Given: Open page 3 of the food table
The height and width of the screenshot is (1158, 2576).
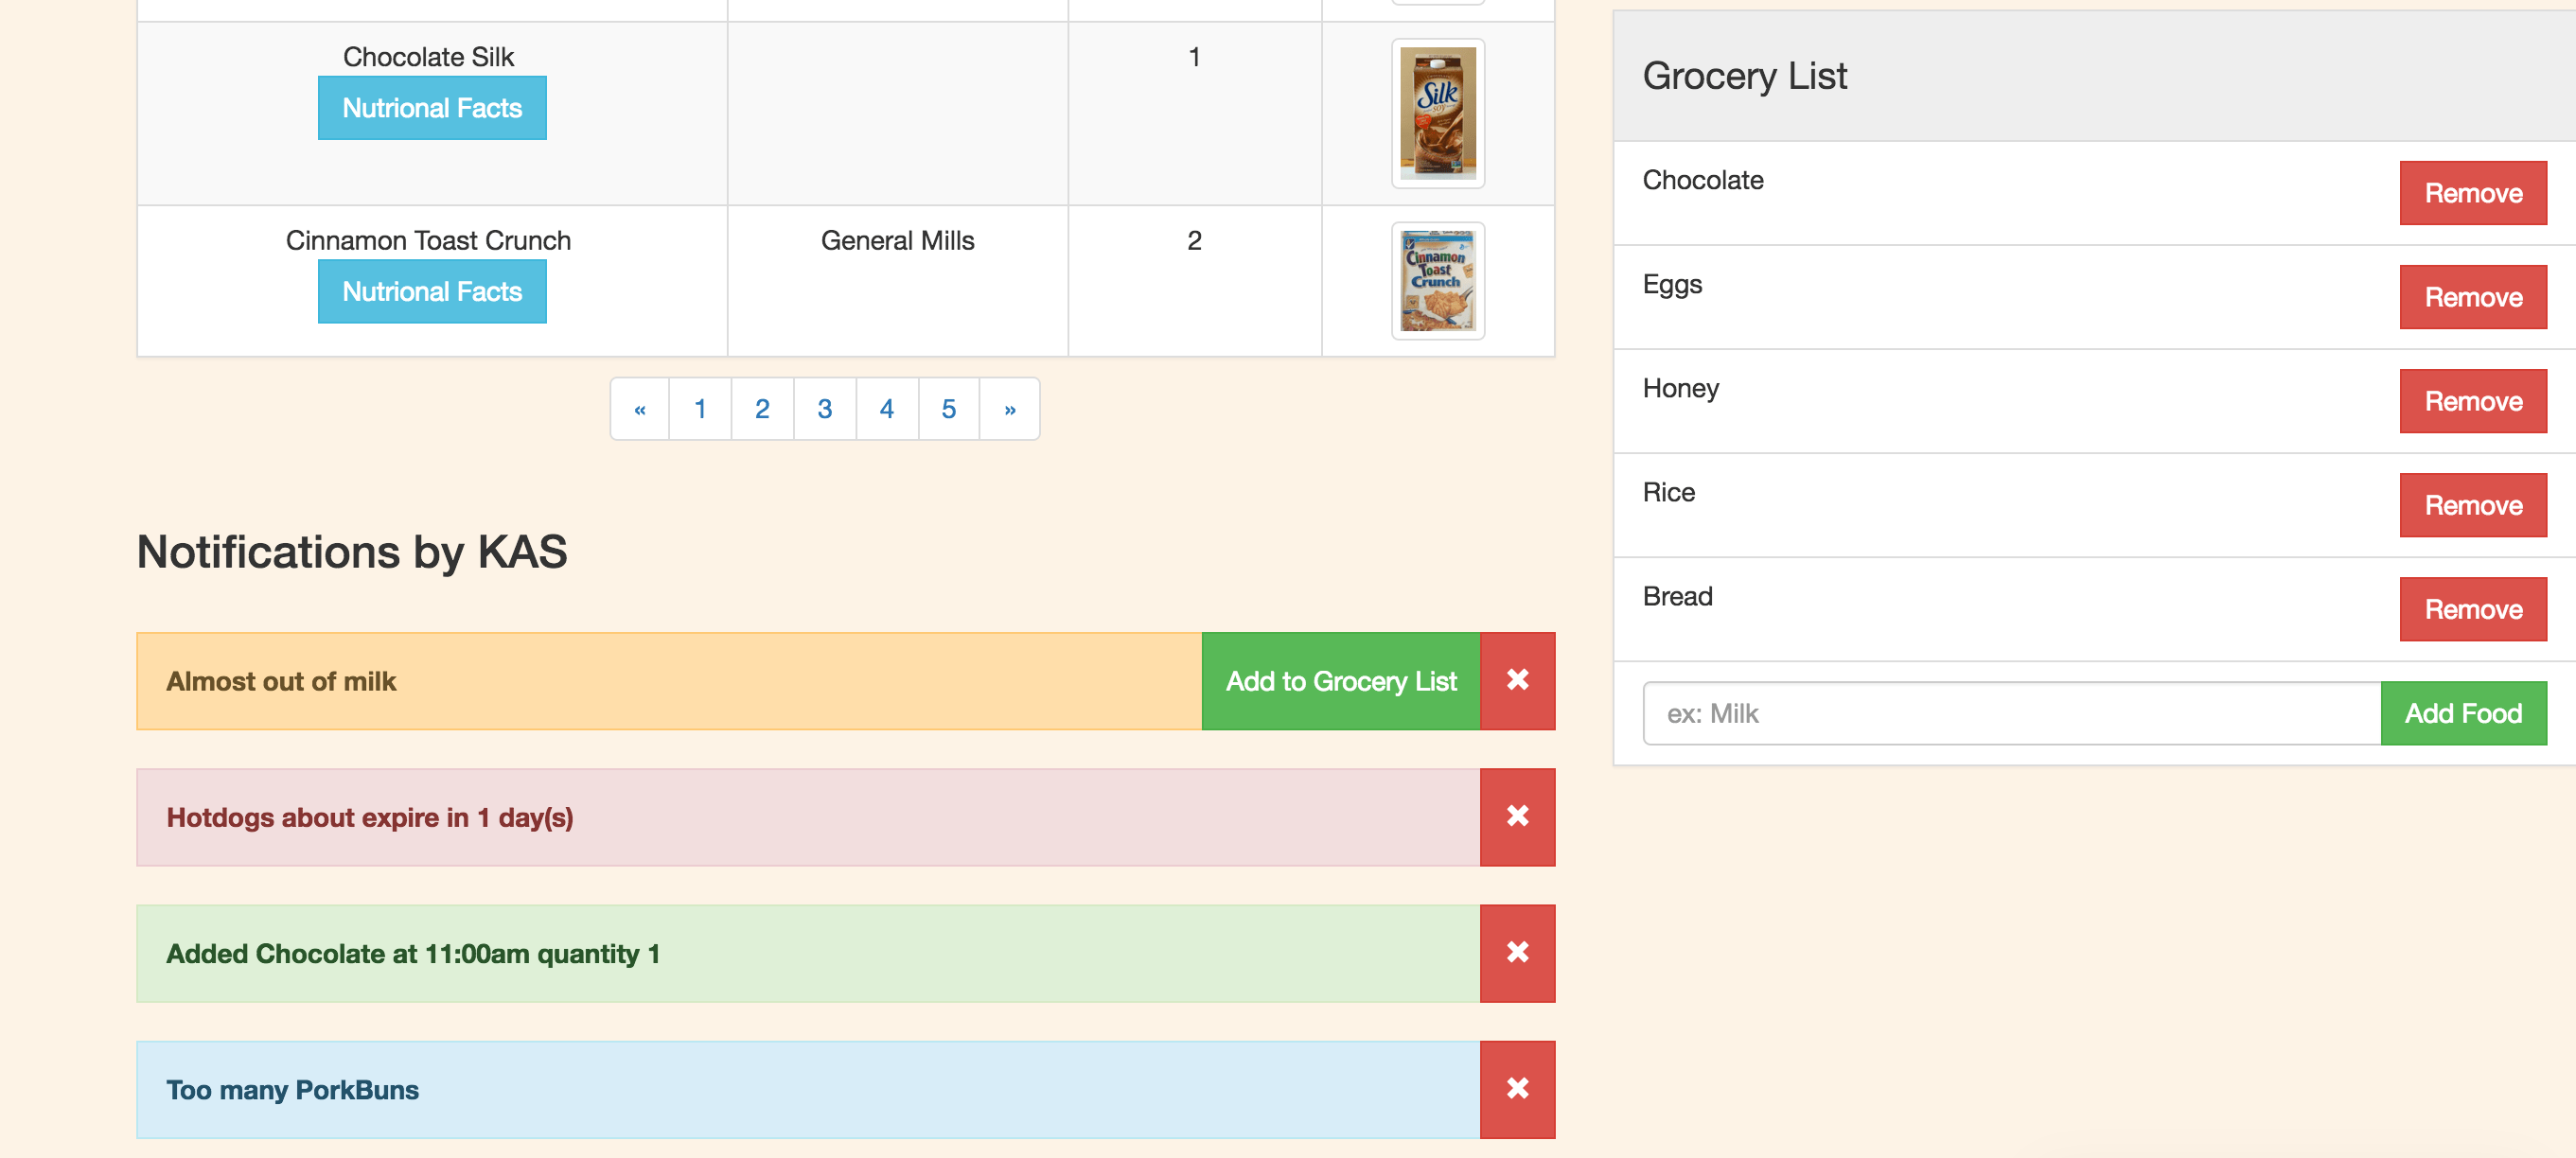Looking at the screenshot, I should (x=824, y=408).
